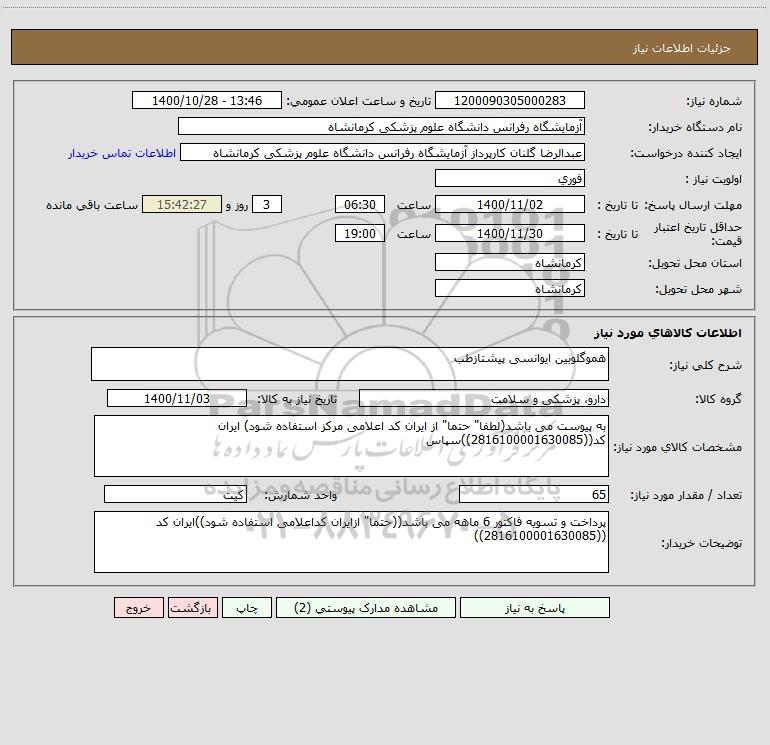Click deadline time field 06:30
Image resolution: width=770 pixels, height=745 pixels.
[x=359, y=204]
